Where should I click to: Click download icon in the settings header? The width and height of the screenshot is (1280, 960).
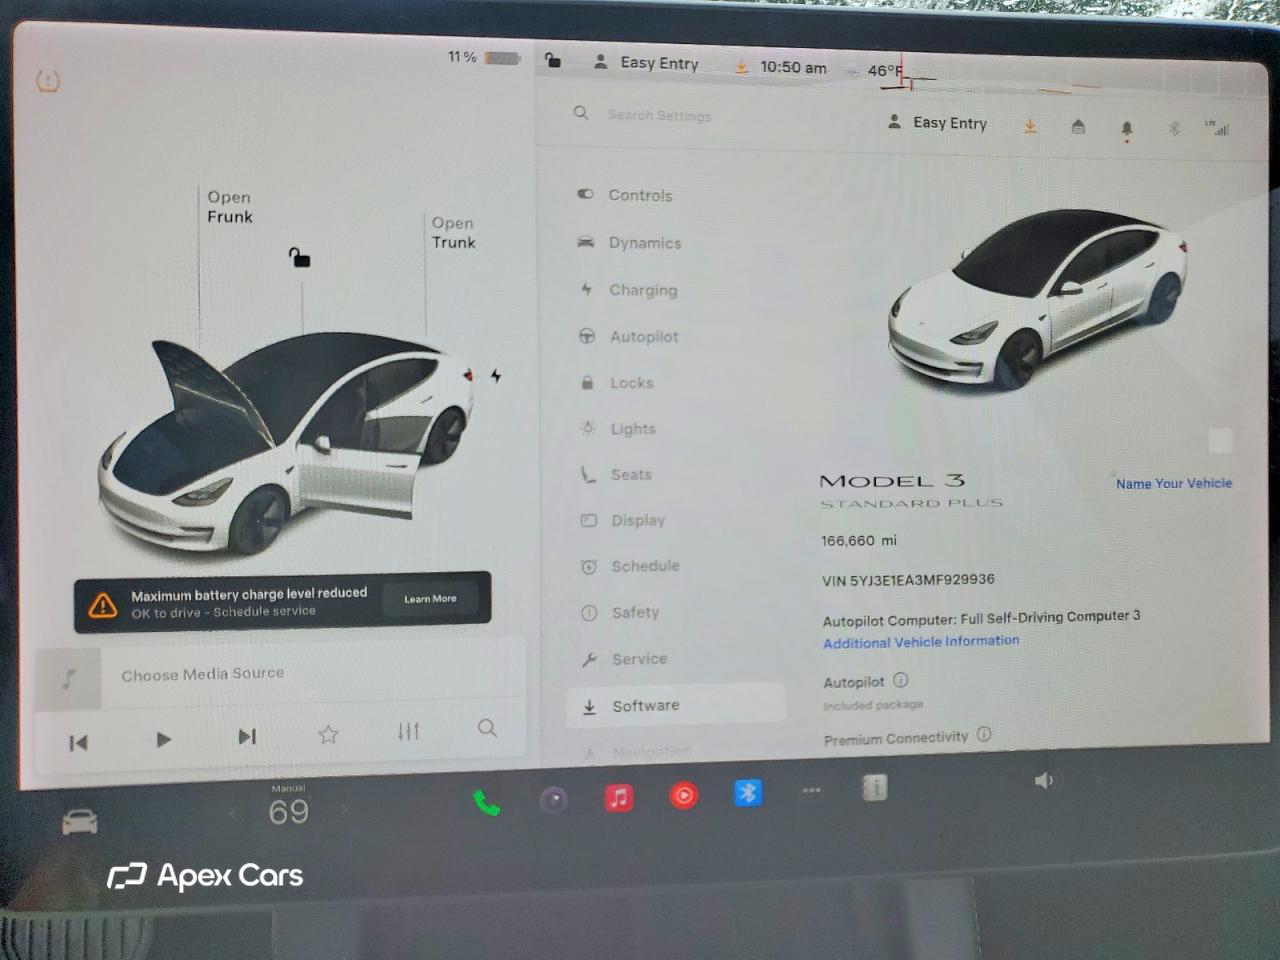tap(1030, 125)
